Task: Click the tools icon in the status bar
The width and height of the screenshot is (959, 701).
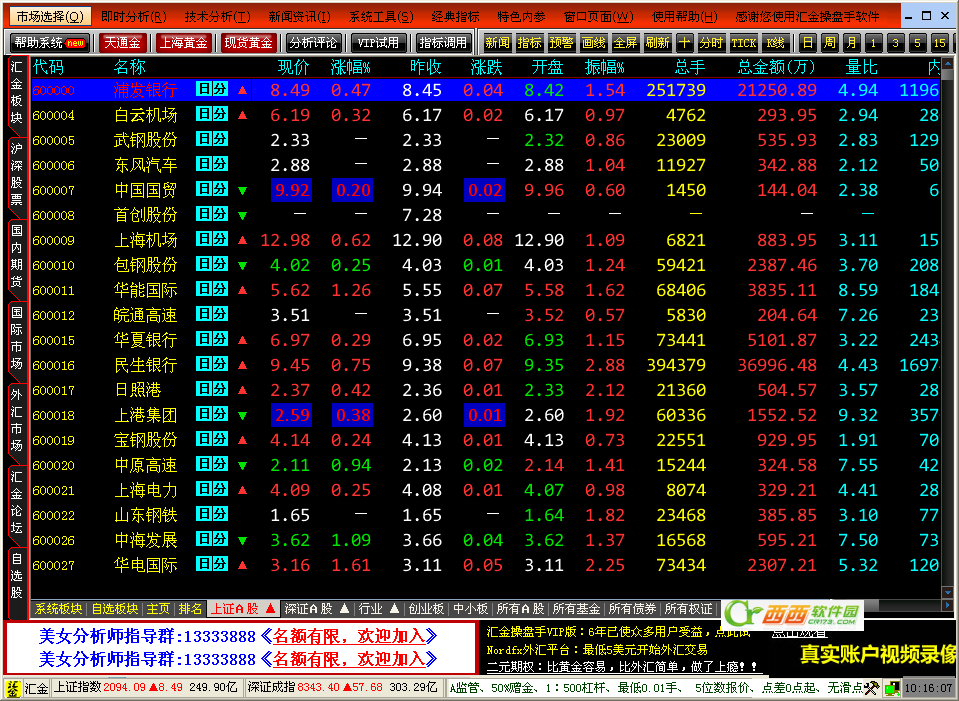Action: coord(871,688)
